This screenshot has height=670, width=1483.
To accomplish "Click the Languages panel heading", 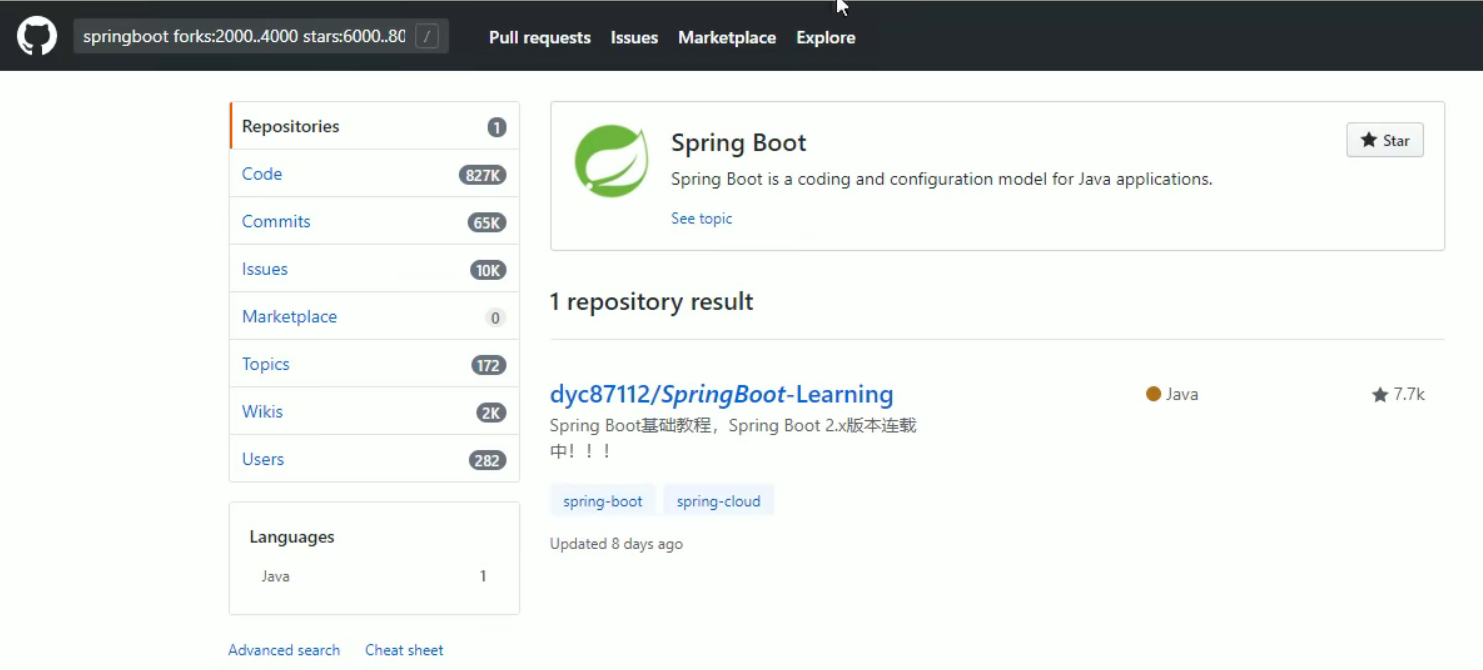I will click(292, 537).
